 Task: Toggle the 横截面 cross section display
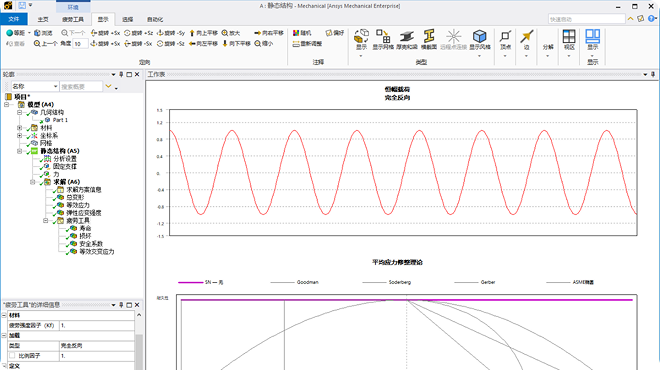click(x=429, y=40)
